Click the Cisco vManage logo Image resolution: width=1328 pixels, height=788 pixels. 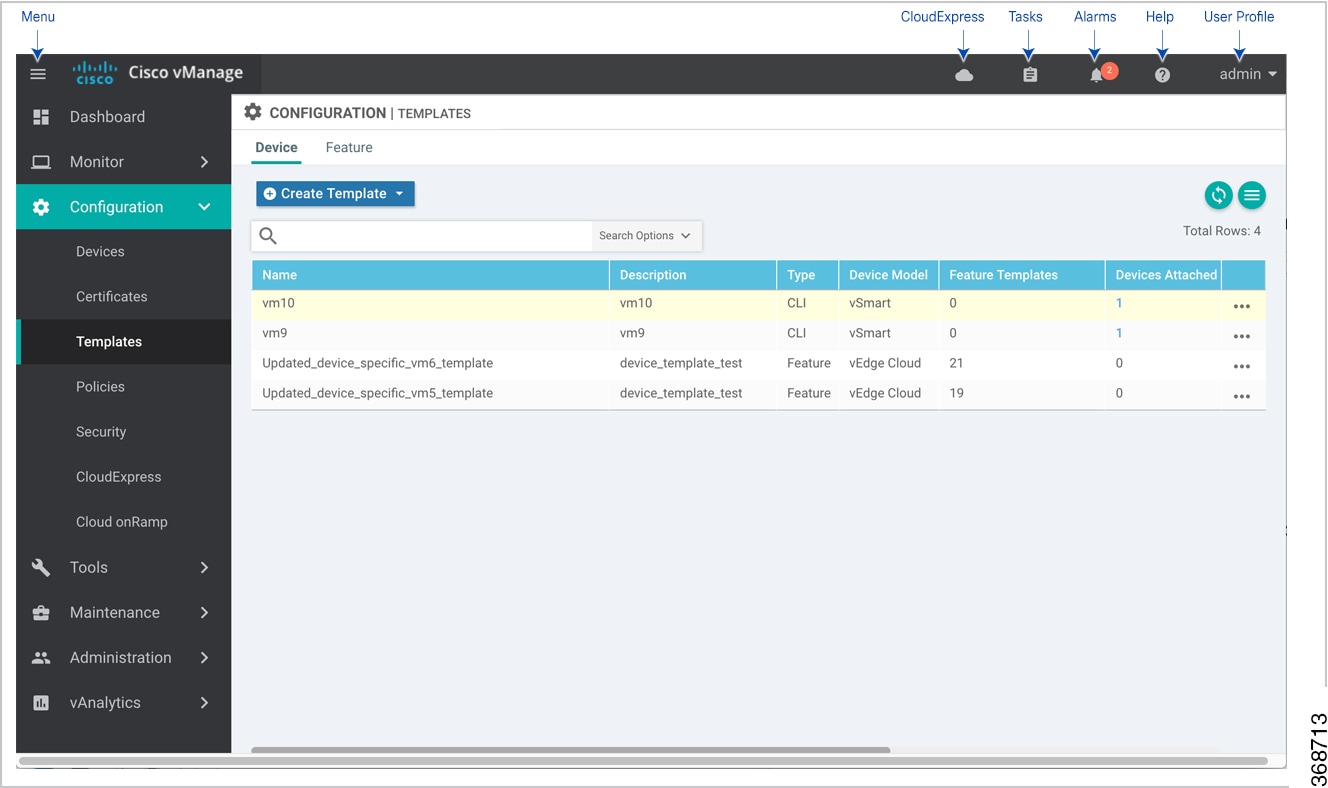tap(158, 73)
